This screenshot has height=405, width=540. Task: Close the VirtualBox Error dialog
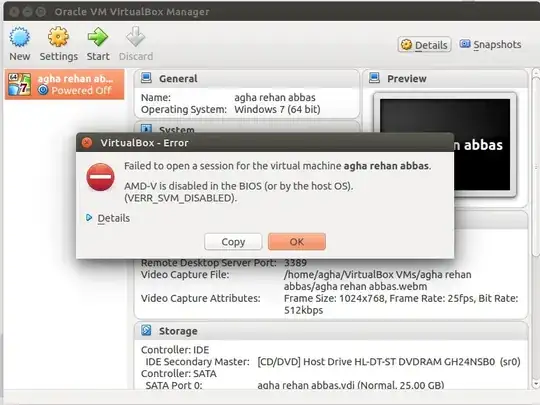(87, 143)
